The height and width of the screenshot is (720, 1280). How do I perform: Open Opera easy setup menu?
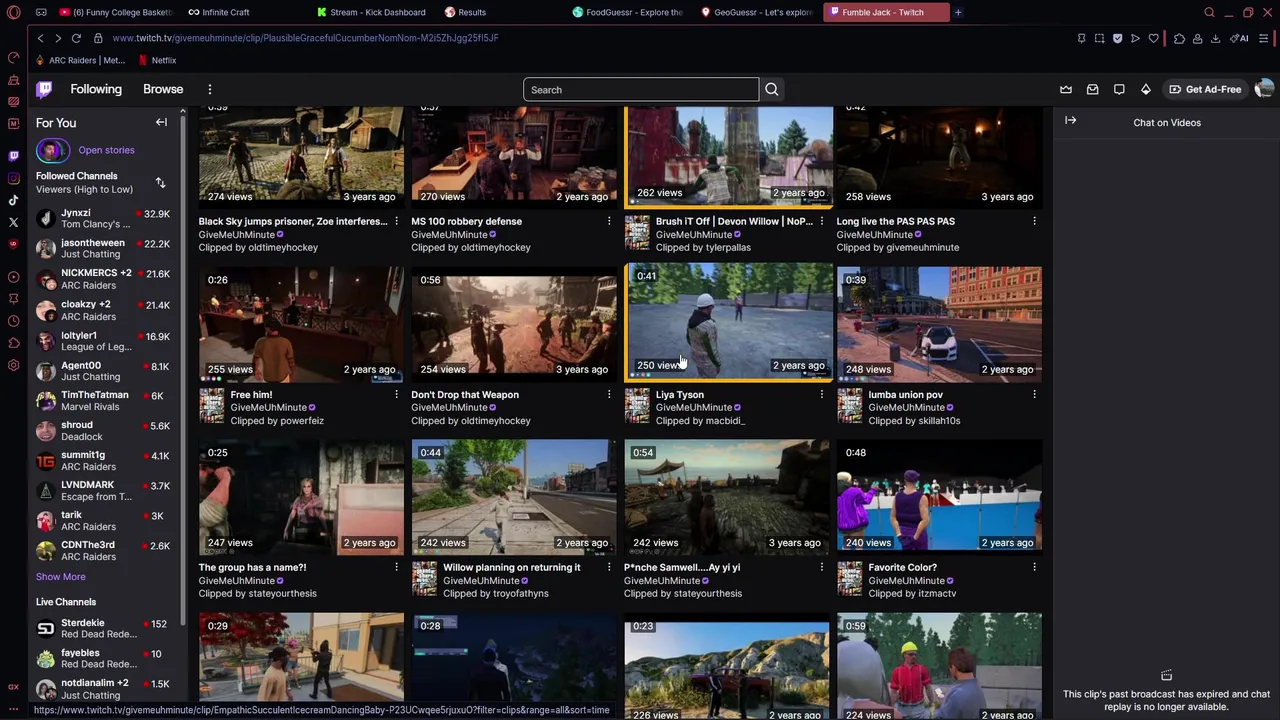1263,38
